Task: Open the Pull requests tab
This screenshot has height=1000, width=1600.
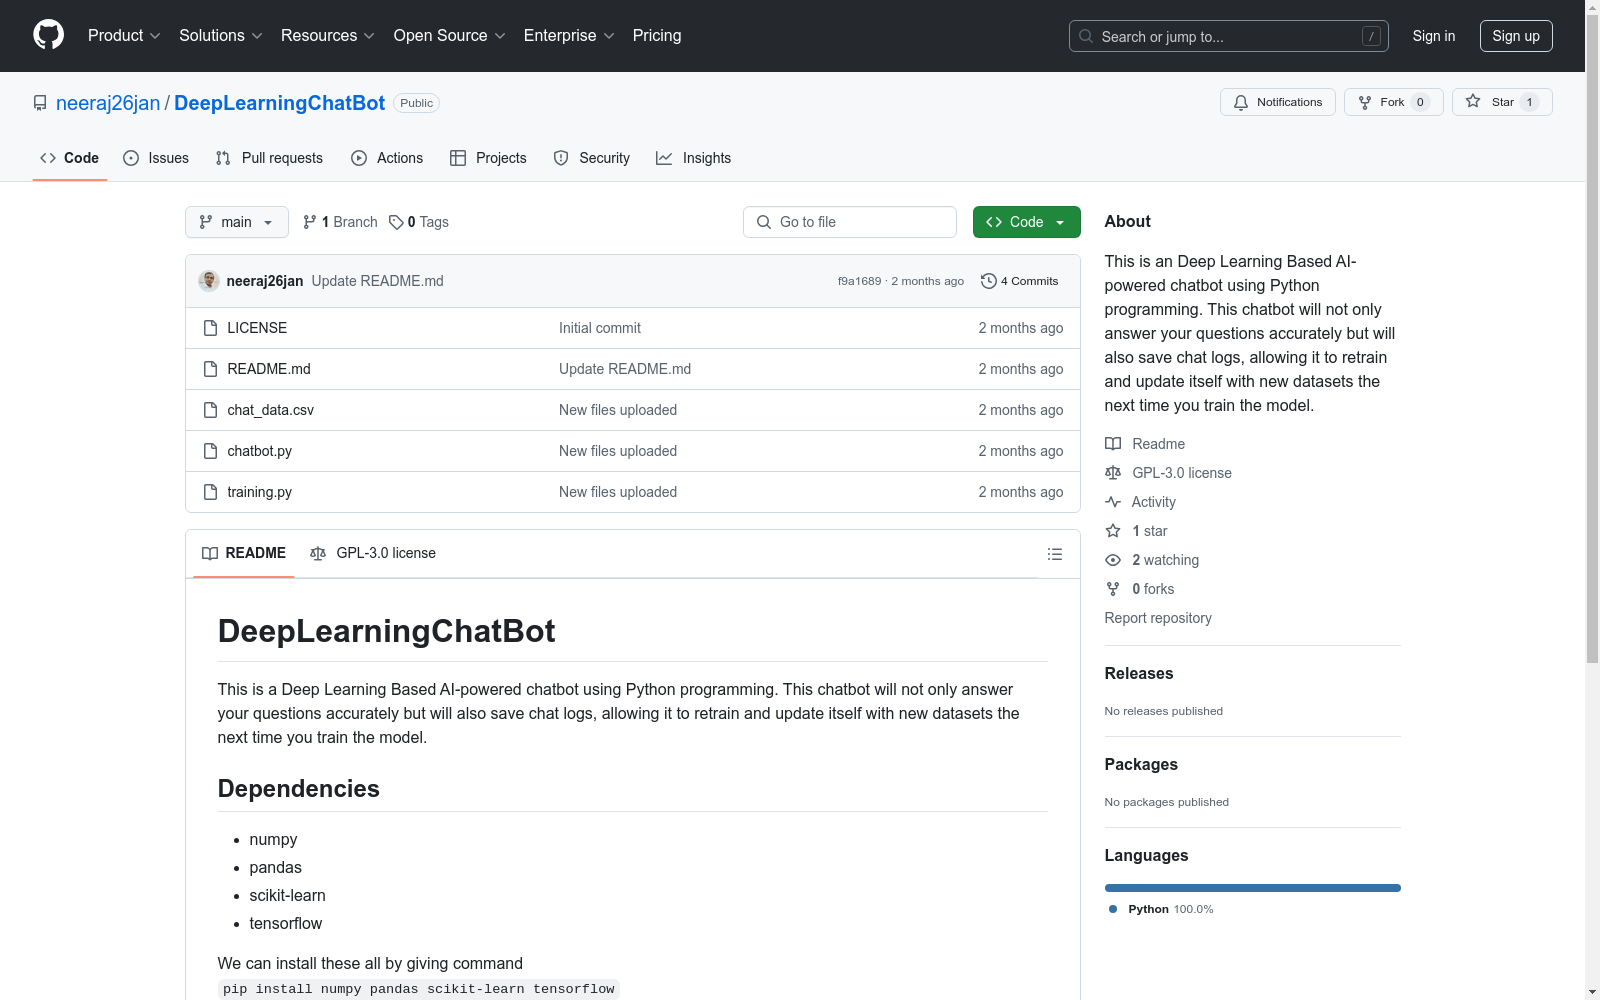Action: pos(269,158)
